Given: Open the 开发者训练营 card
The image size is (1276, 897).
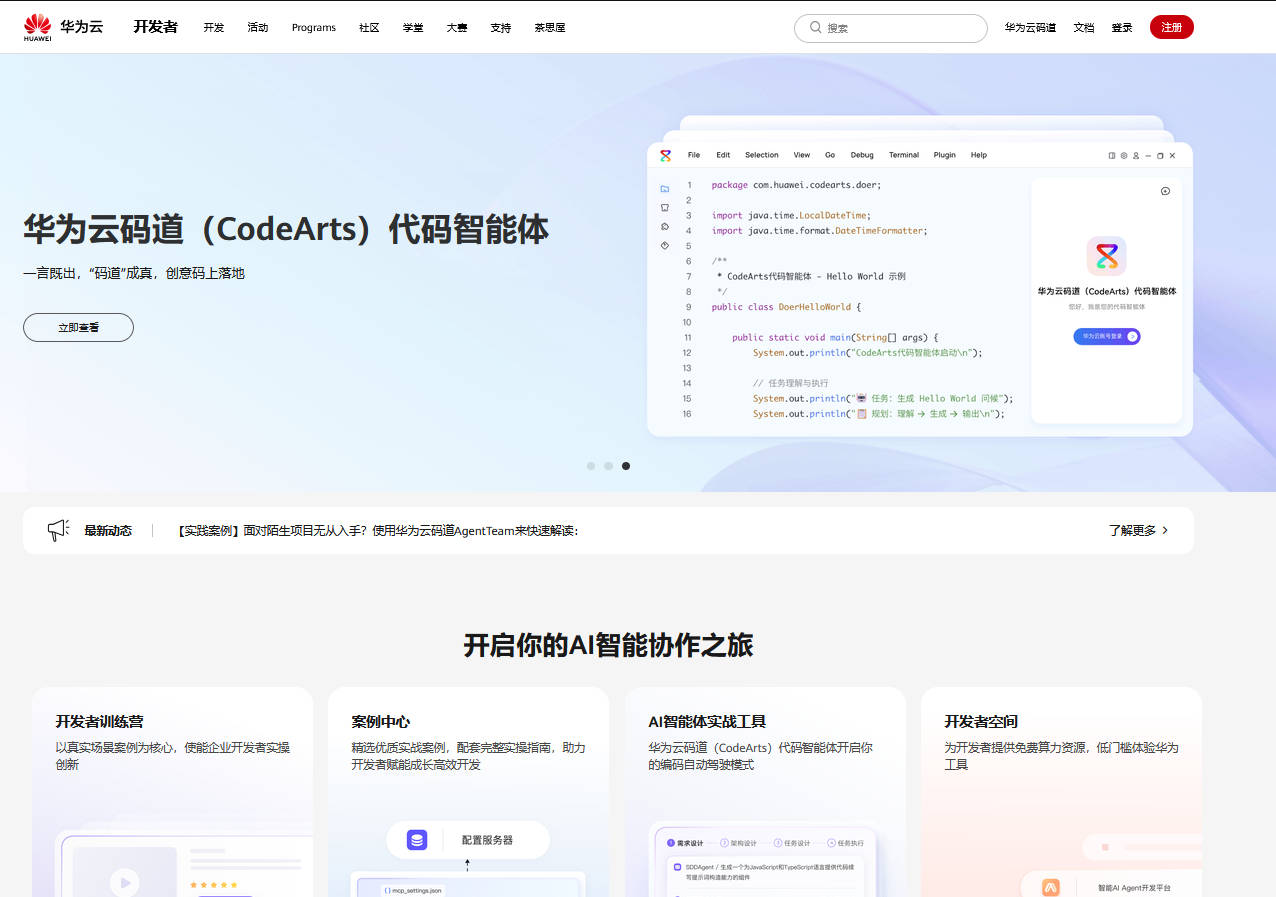Looking at the screenshot, I should [x=172, y=791].
